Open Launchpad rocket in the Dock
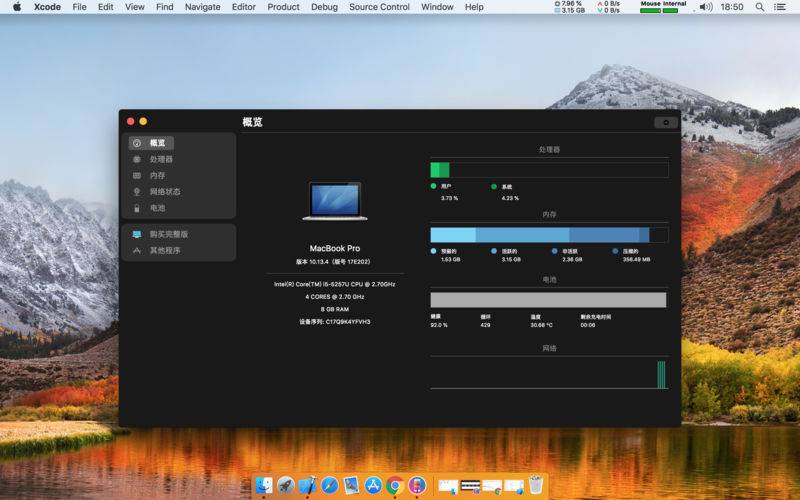Screen dimensions: 800x500 (x=286, y=485)
